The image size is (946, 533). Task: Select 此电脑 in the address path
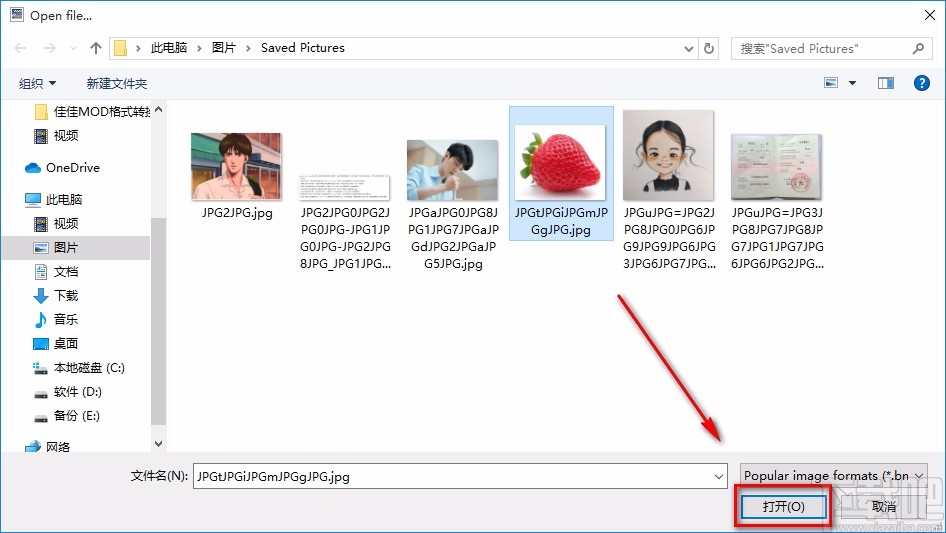coord(168,48)
